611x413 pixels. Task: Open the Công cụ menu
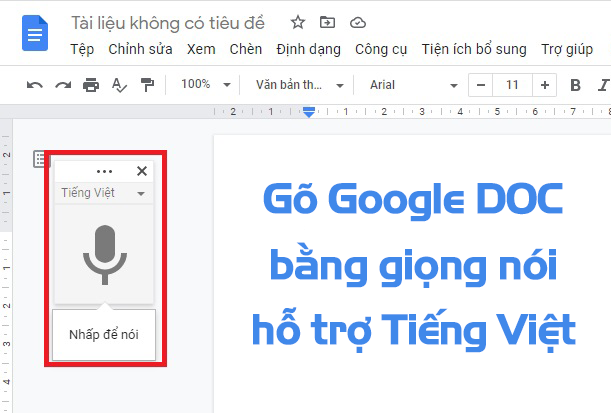coord(381,49)
